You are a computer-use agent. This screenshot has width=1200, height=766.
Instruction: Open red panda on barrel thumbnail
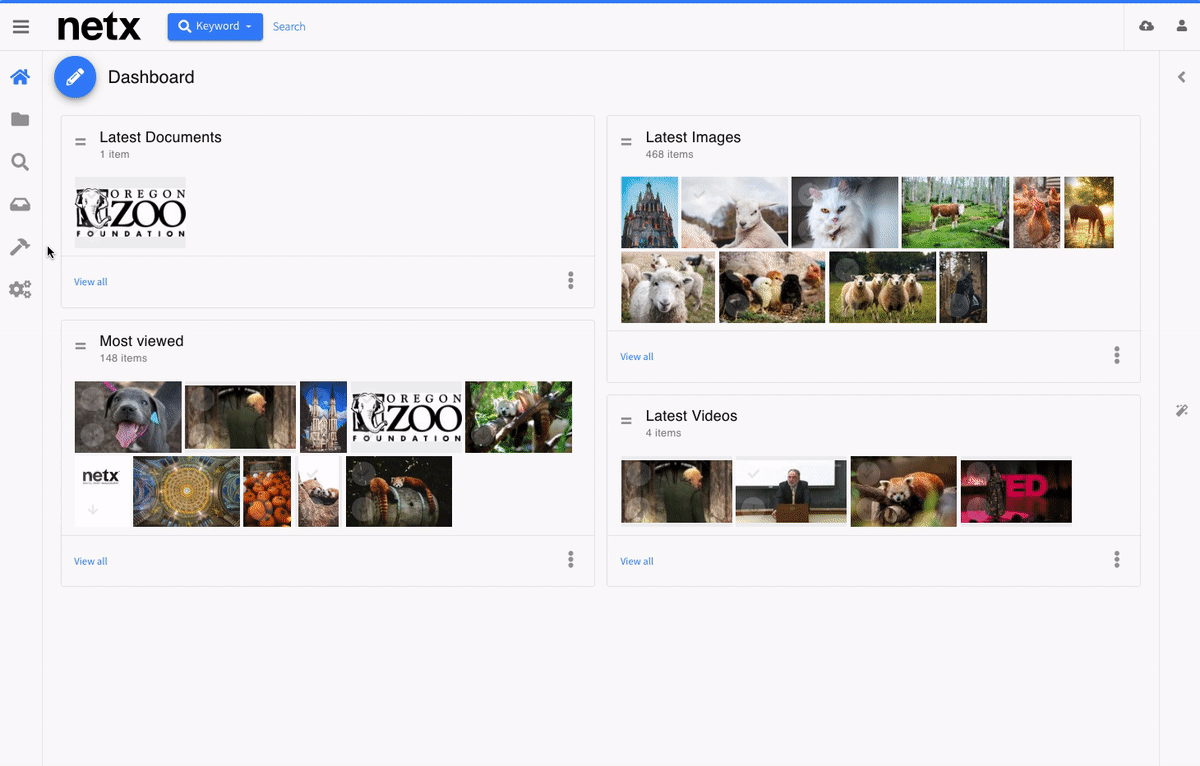click(398, 491)
